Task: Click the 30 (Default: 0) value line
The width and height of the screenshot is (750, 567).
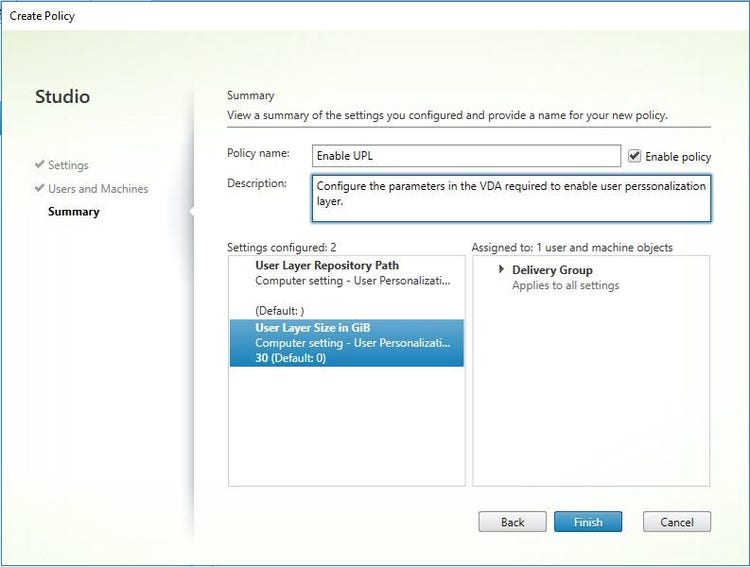Action: (290, 358)
